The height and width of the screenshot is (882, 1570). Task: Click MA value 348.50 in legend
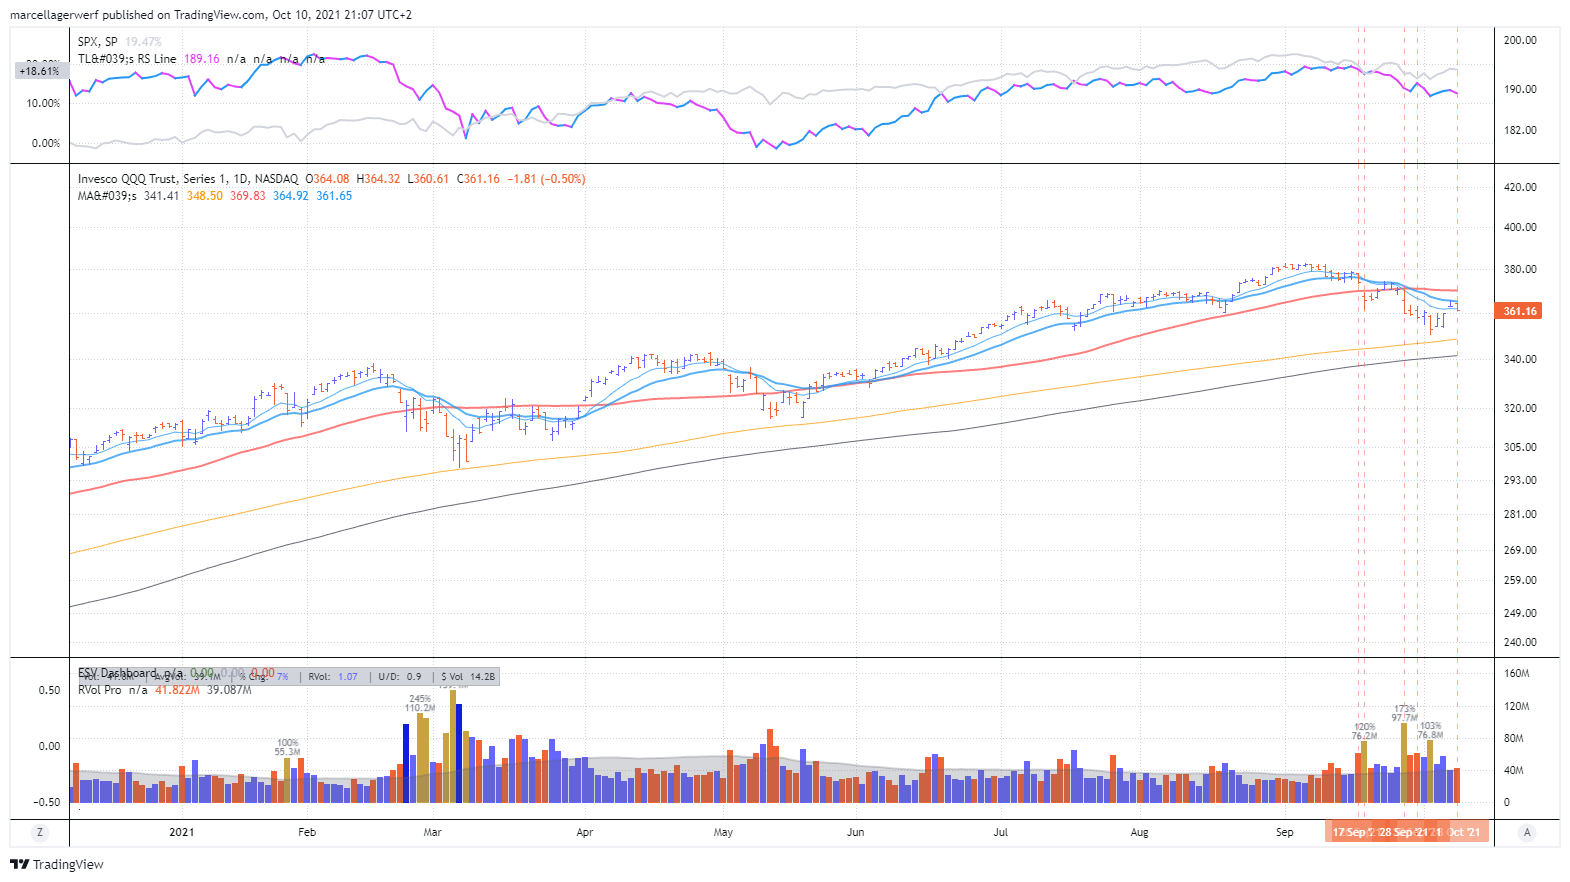tap(205, 196)
